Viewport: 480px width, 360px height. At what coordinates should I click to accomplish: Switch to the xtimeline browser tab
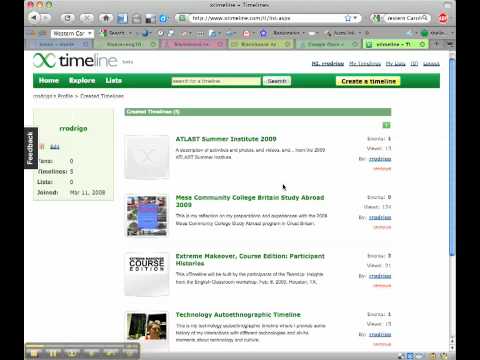point(395,44)
